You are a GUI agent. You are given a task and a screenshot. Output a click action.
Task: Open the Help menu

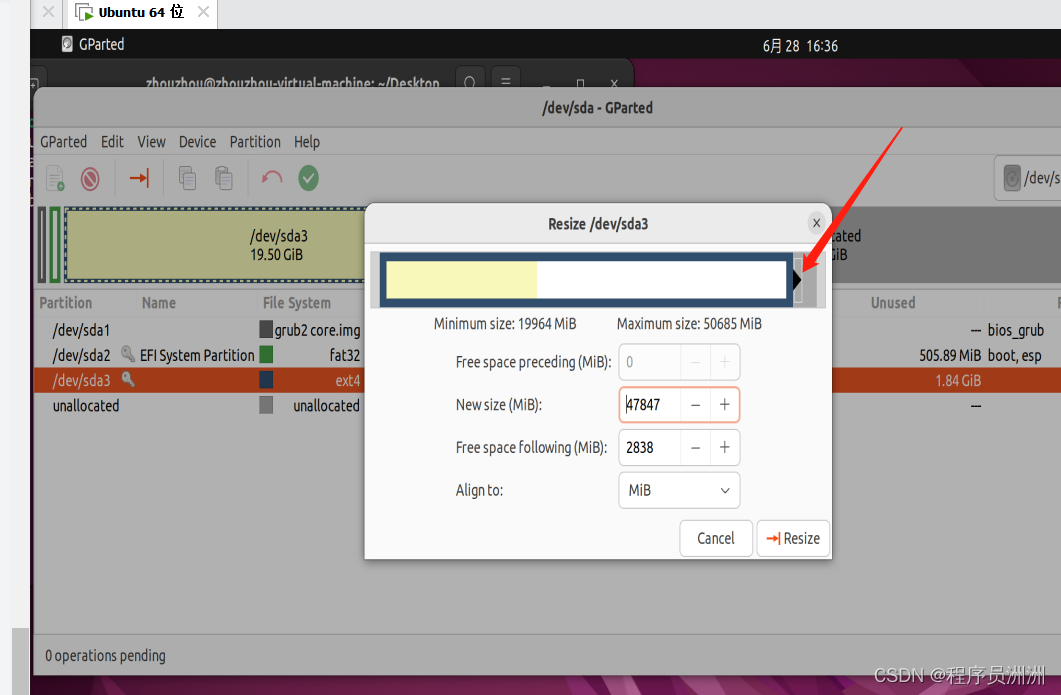[x=307, y=141]
